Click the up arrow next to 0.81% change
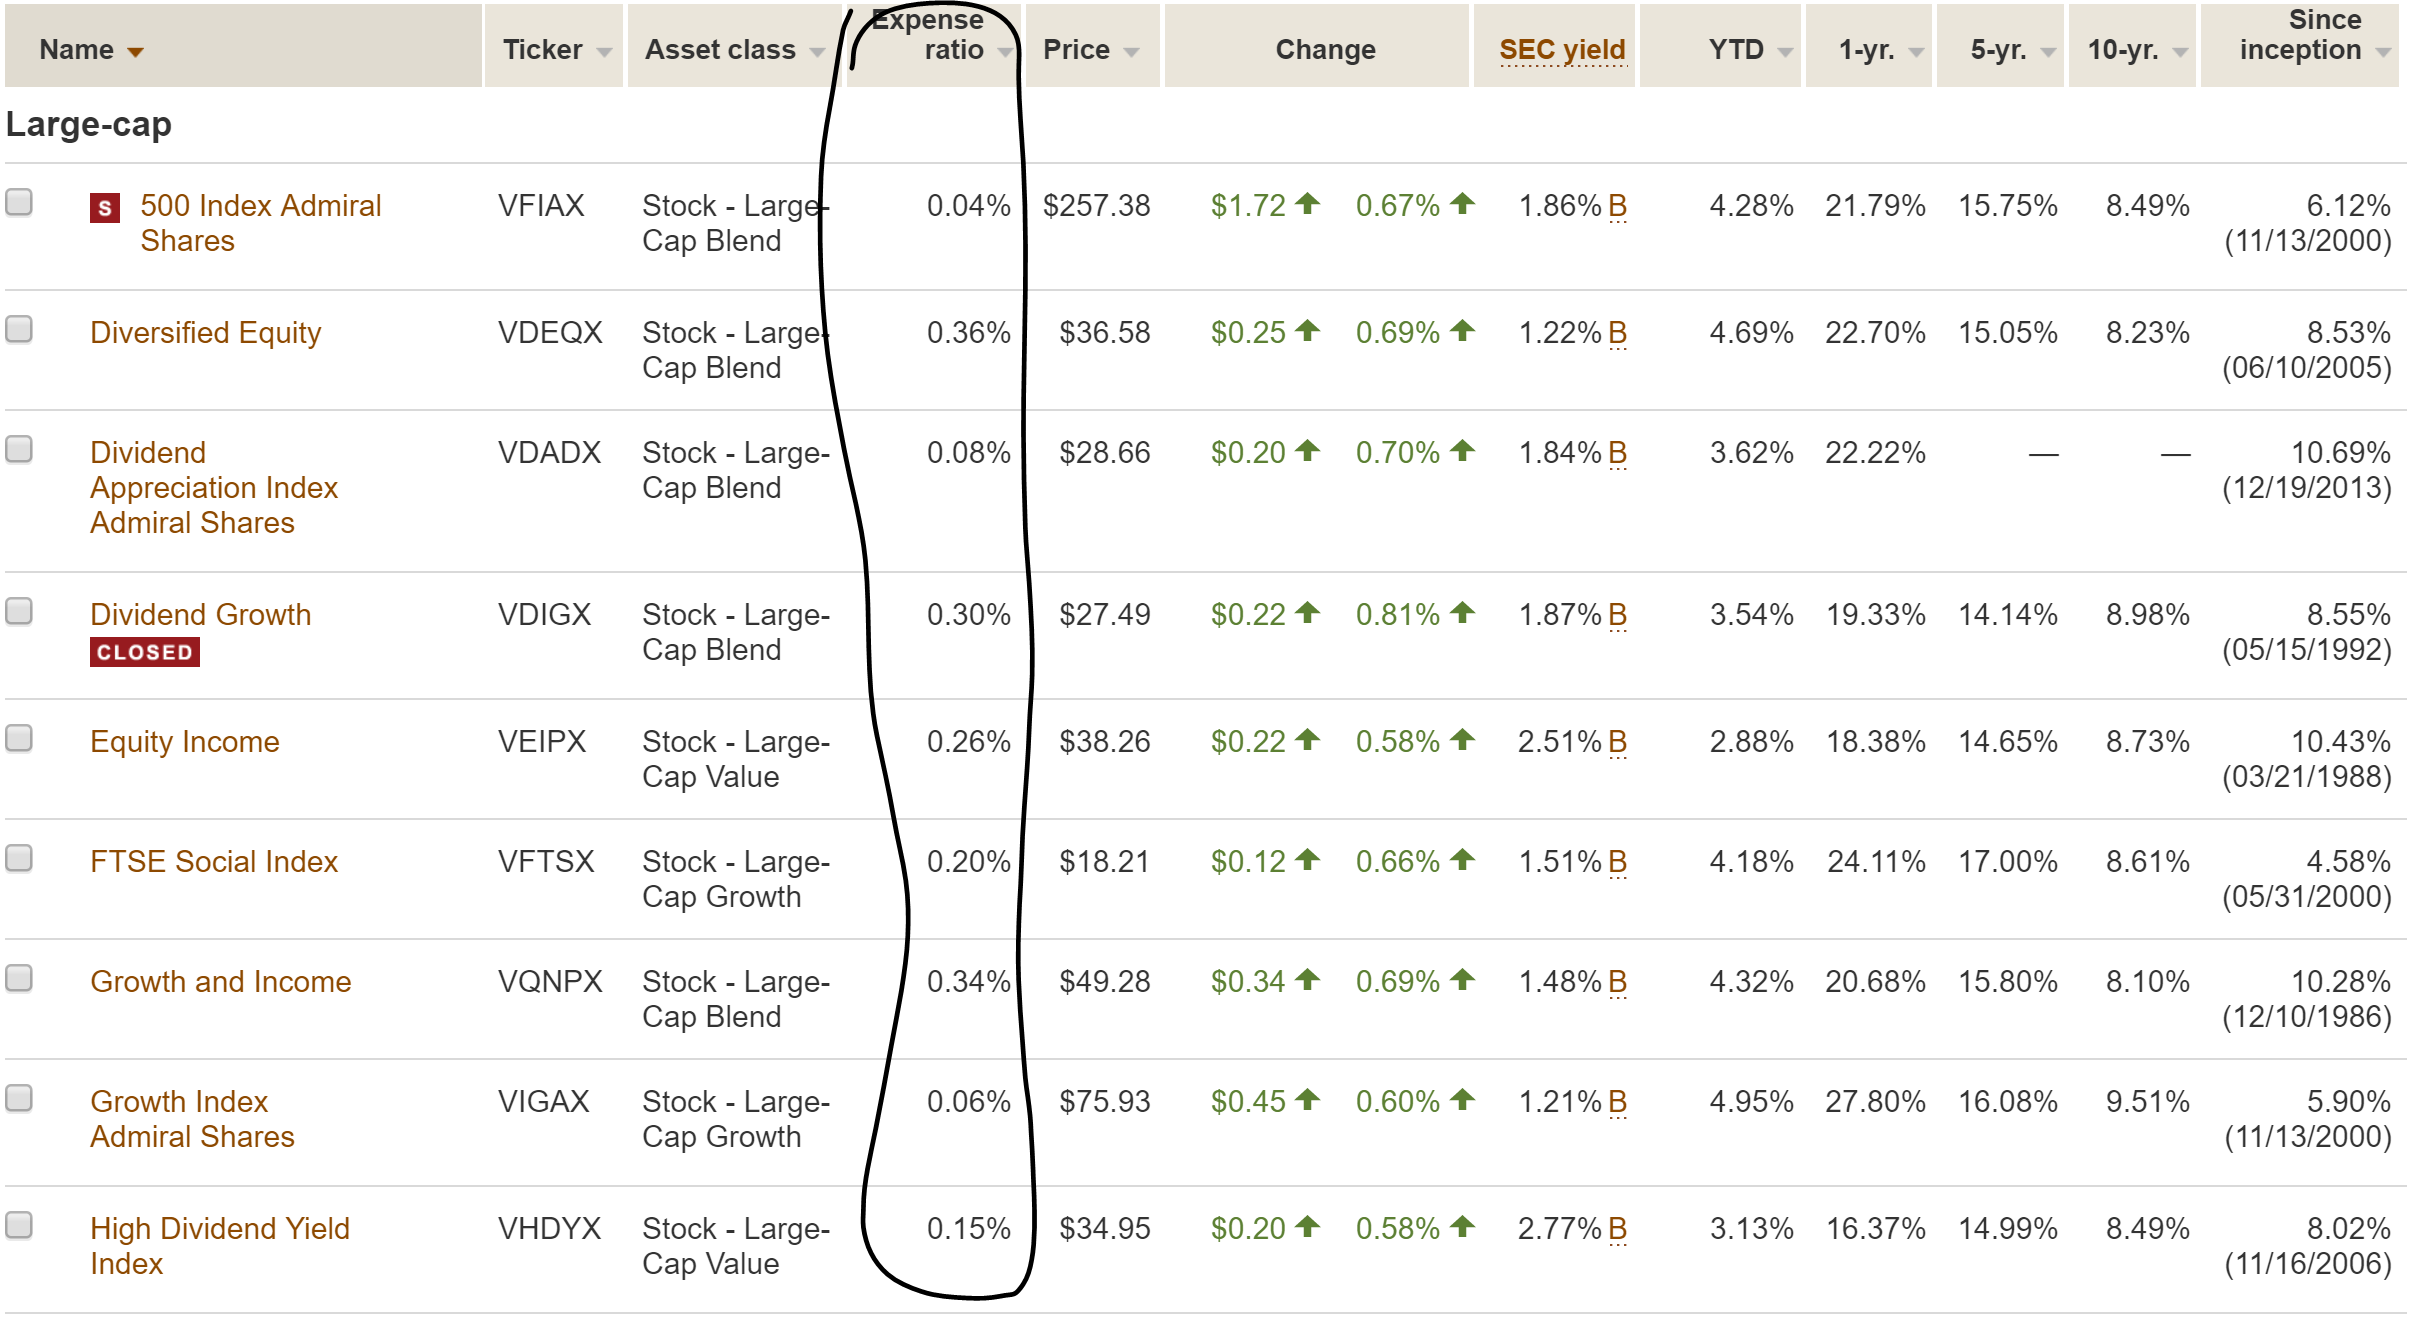The image size is (2413, 1317). [1462, 613]
